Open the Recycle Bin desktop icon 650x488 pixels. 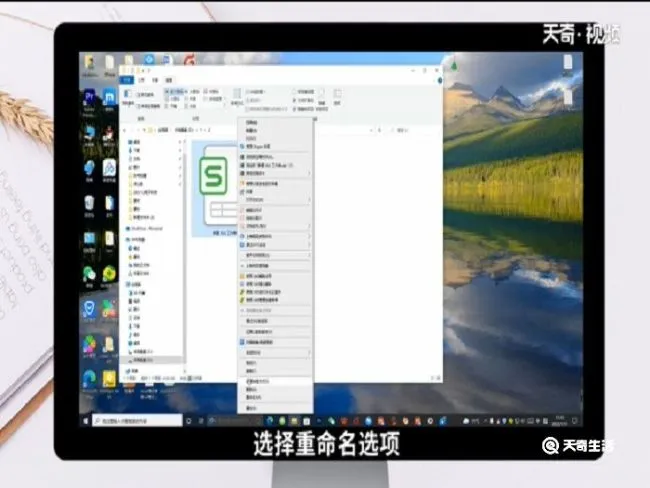pos(89,206)
